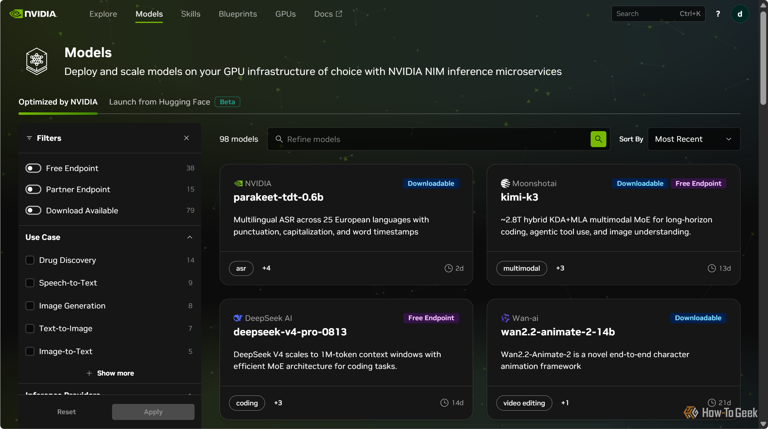Open the wan2.2-animate-2-14b model title
This screenshot has width=768, height=429.
[x=557, y=332]
